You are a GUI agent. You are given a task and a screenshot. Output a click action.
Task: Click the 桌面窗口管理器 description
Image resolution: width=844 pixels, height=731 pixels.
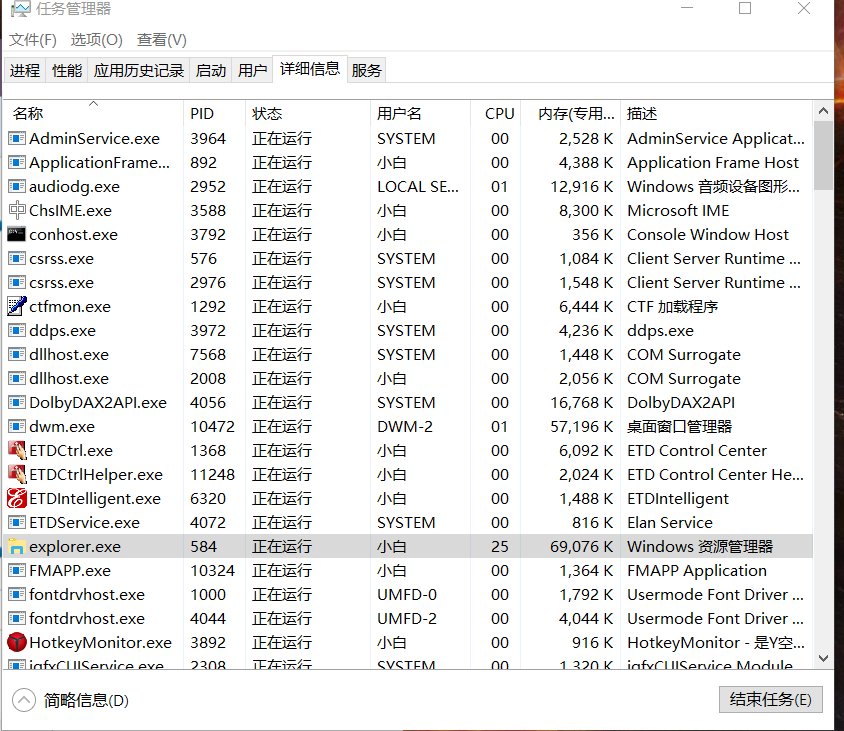pyautogui.click(x=679, y=427)
